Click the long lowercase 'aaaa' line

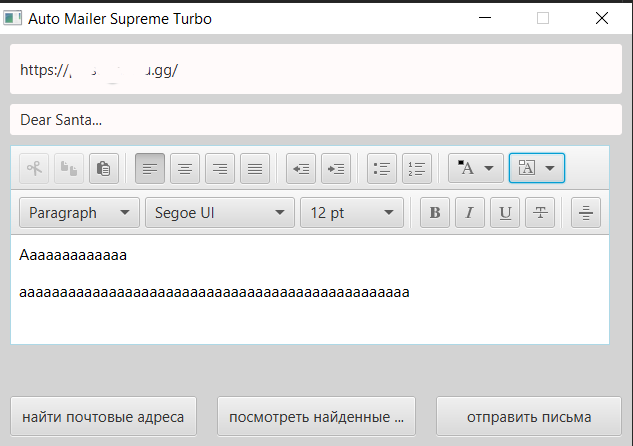[214, 292]
